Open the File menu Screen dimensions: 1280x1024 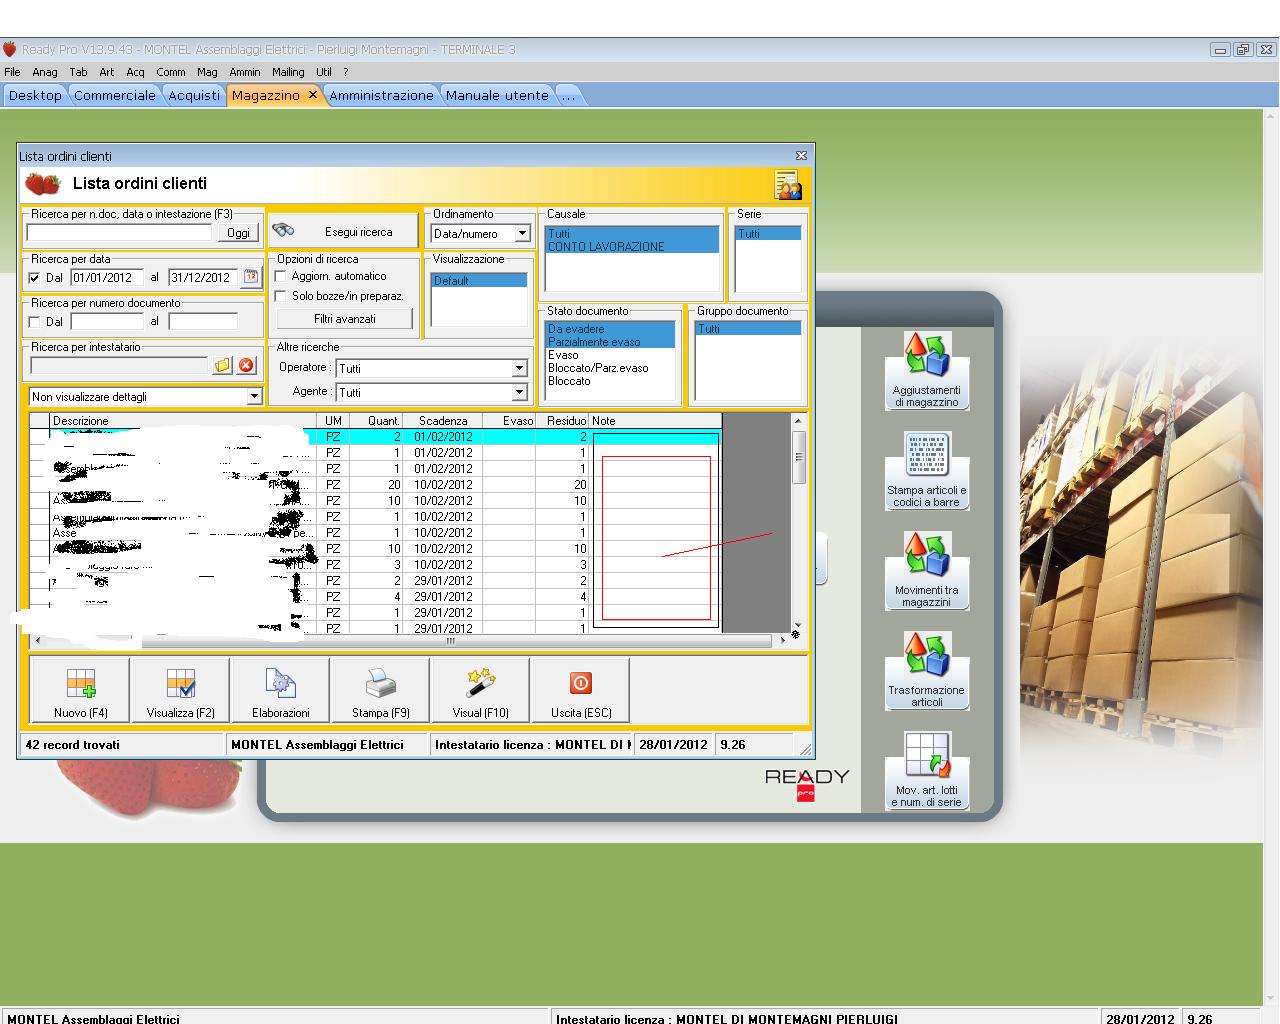click(x=12, y=72)
